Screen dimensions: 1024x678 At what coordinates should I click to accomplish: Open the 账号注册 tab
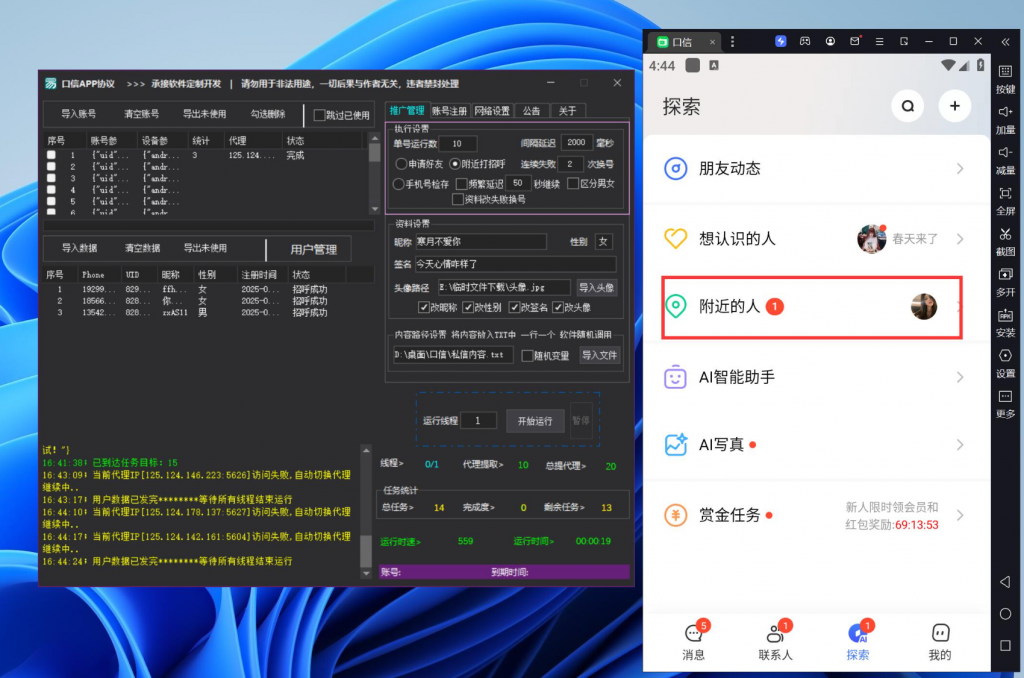(x=450, y=110)
